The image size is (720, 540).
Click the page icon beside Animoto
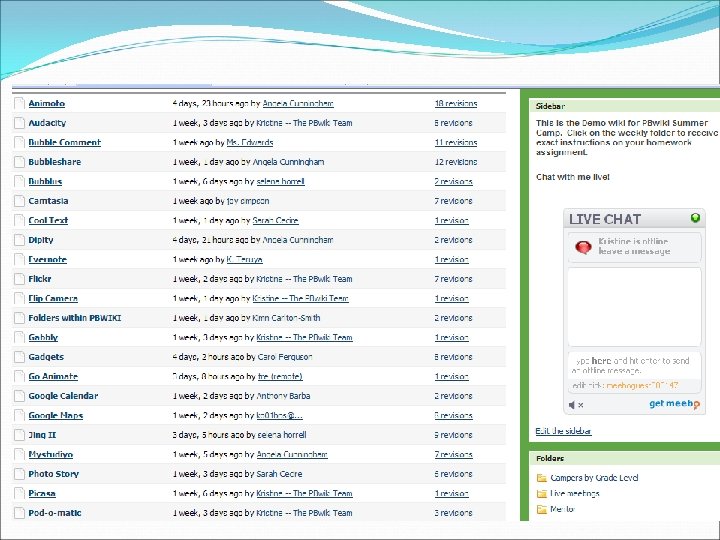(19, 103)
